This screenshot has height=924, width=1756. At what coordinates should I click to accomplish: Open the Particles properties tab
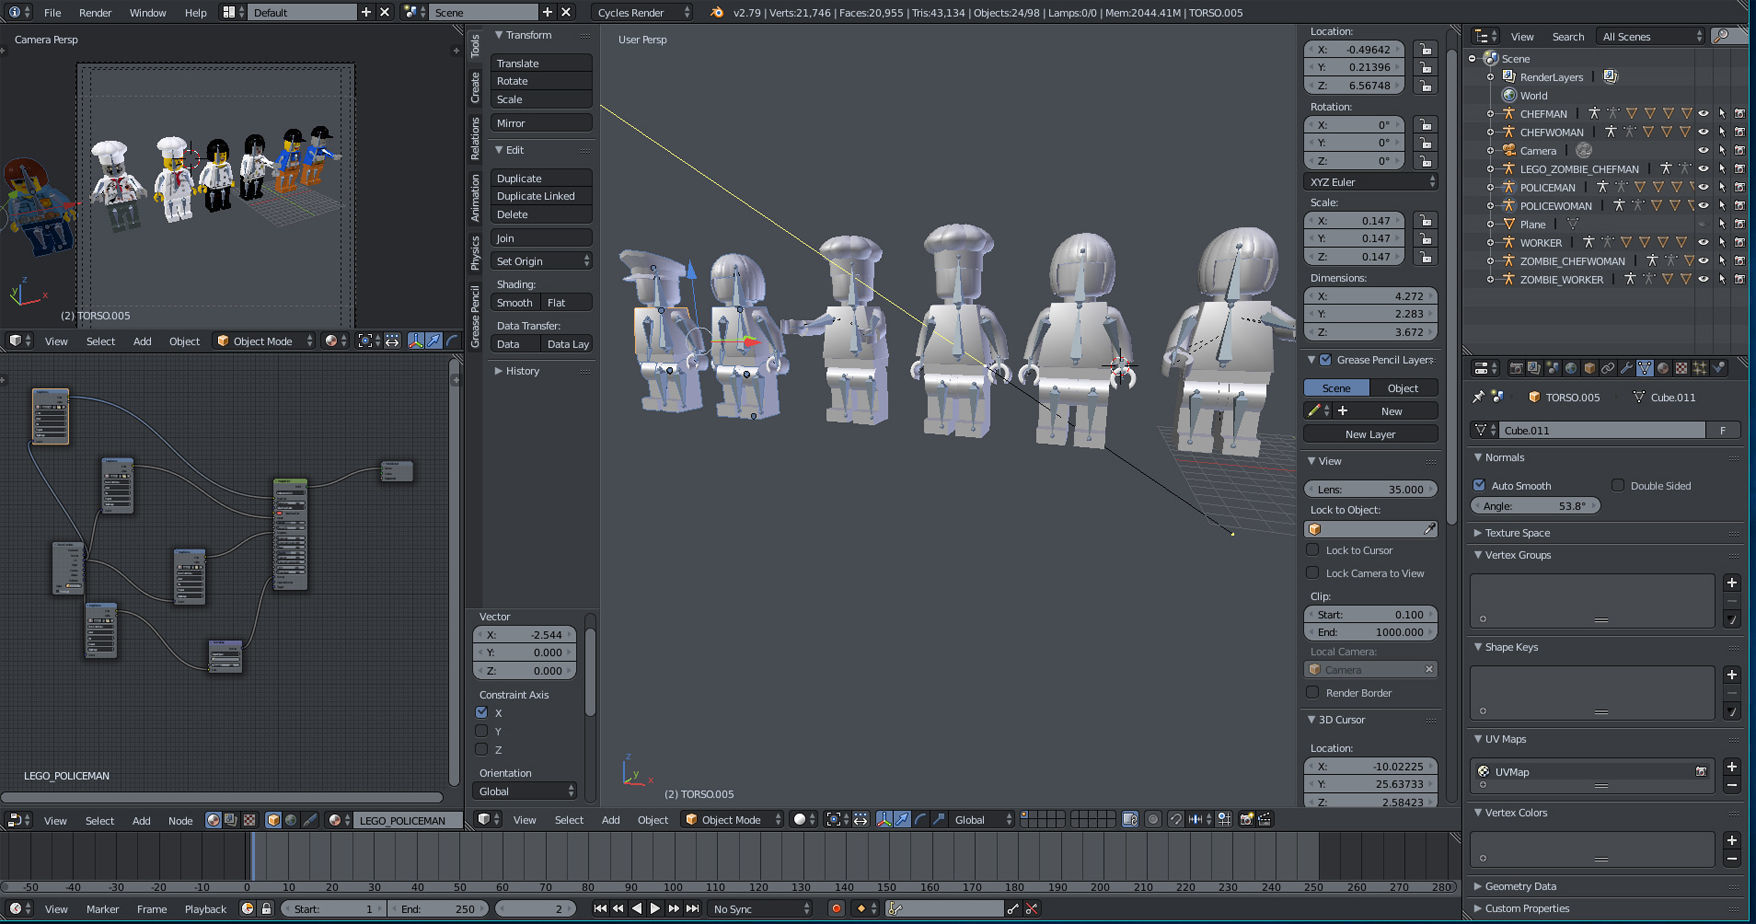tap(1700, 368)
